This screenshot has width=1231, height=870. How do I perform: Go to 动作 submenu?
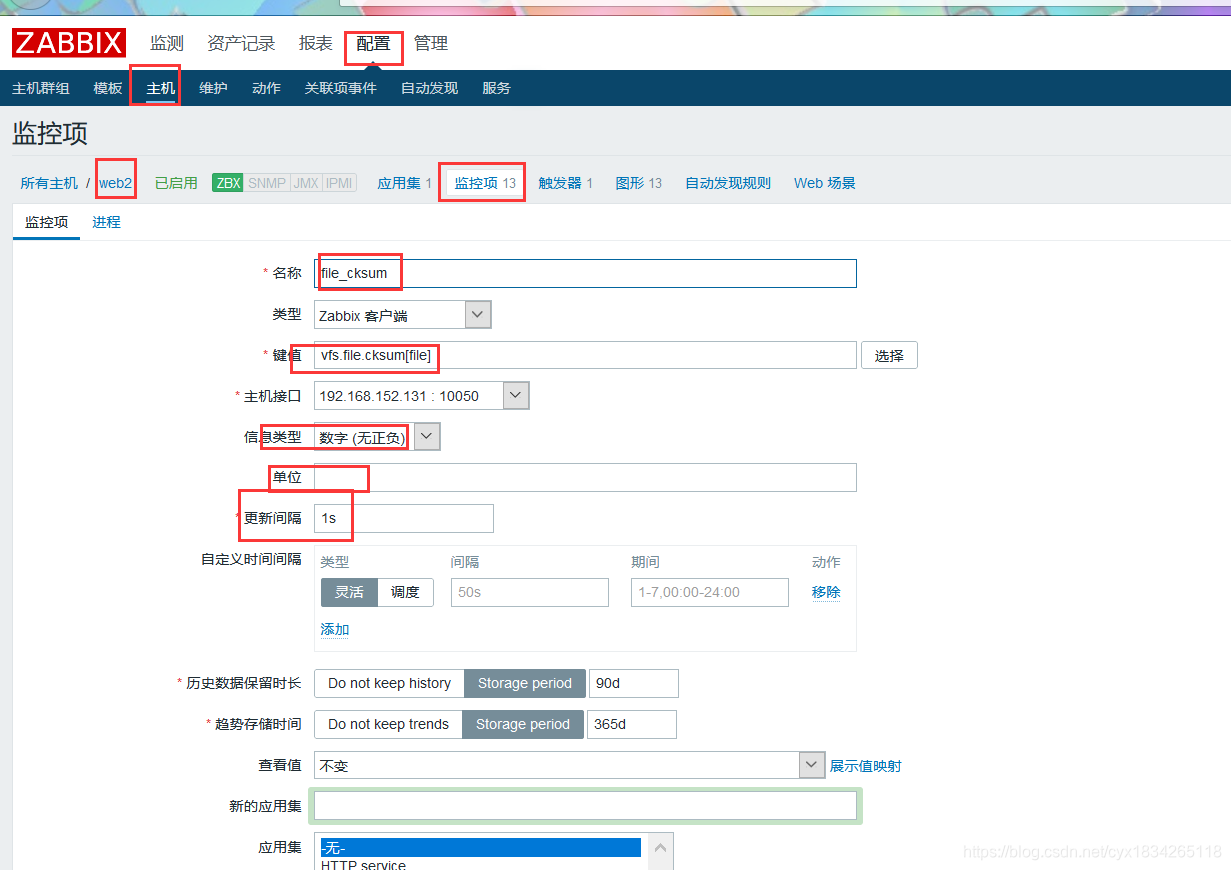266,88
